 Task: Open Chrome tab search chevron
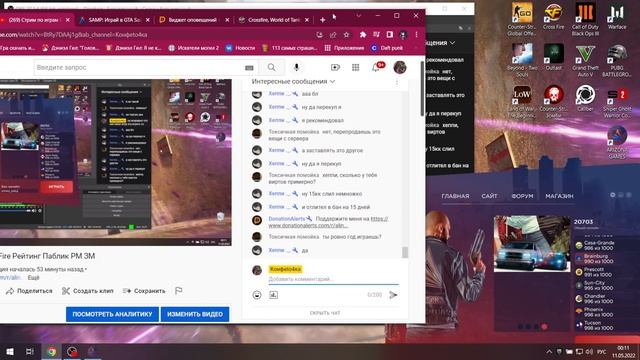coord(358,16)
